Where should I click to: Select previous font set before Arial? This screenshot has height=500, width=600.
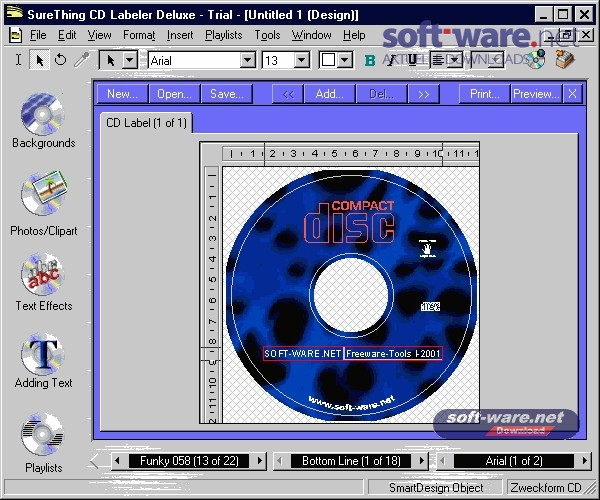tap(443, 461)
